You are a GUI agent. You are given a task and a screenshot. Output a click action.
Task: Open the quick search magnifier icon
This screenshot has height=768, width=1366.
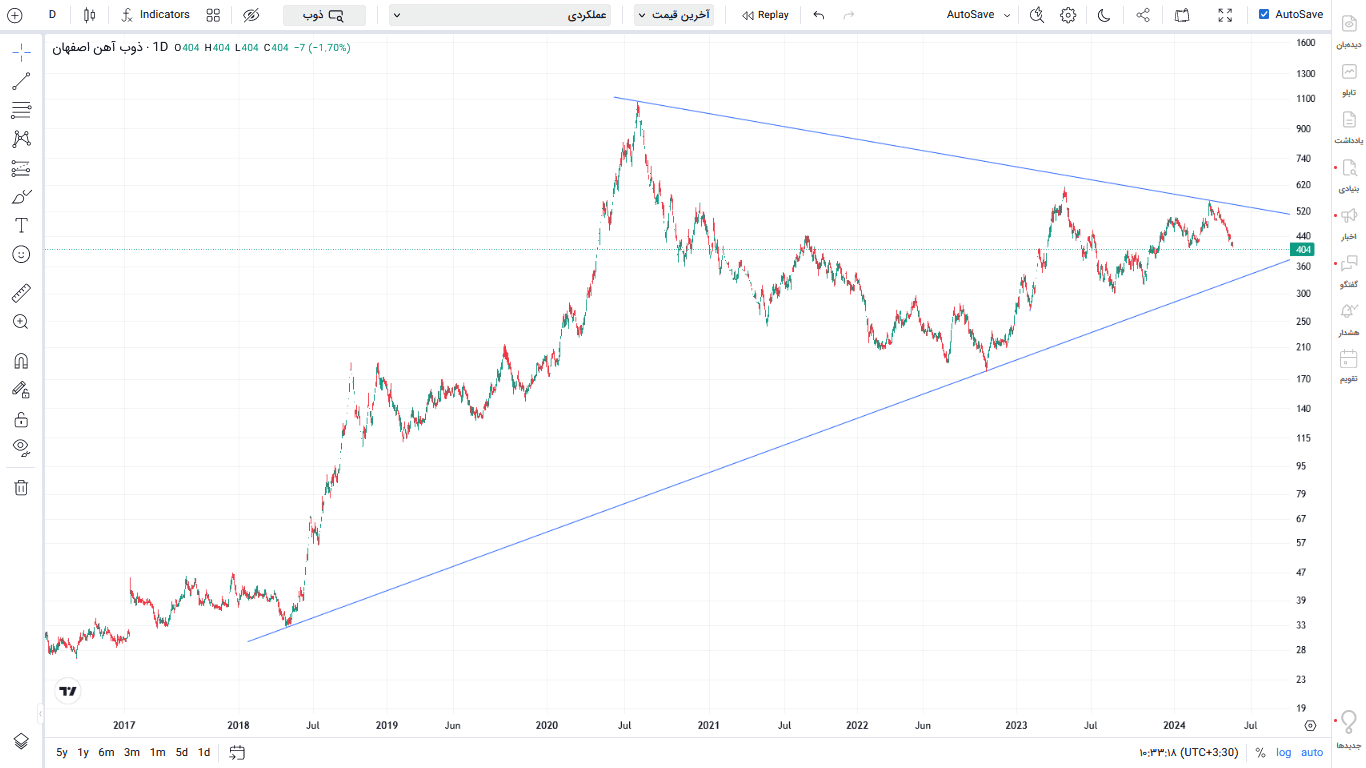pyautogui.click(x=1037, y=15)
